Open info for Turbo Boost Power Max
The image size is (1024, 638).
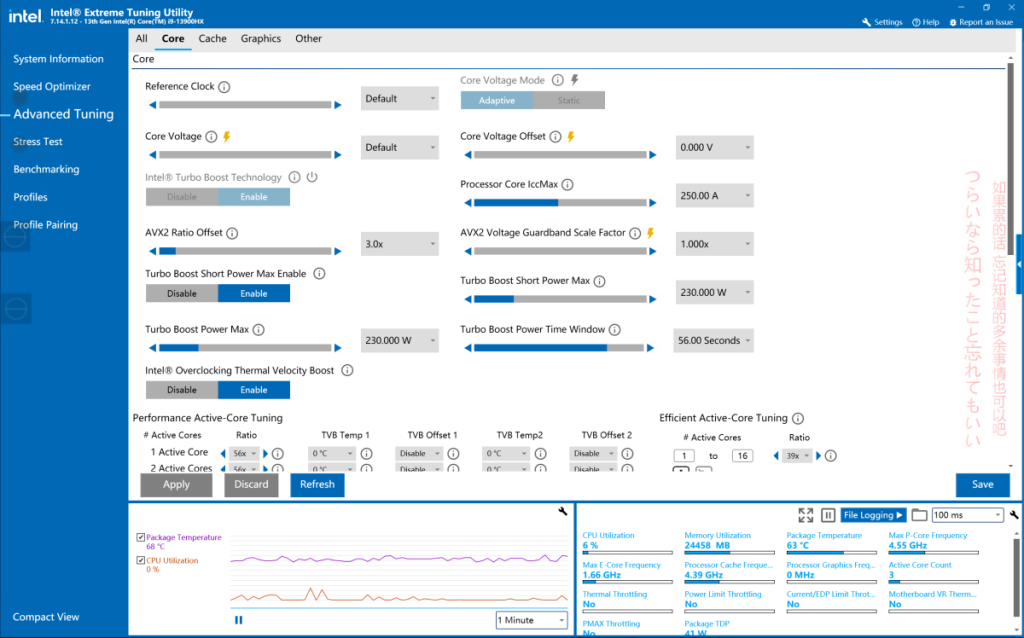(259, 330)
